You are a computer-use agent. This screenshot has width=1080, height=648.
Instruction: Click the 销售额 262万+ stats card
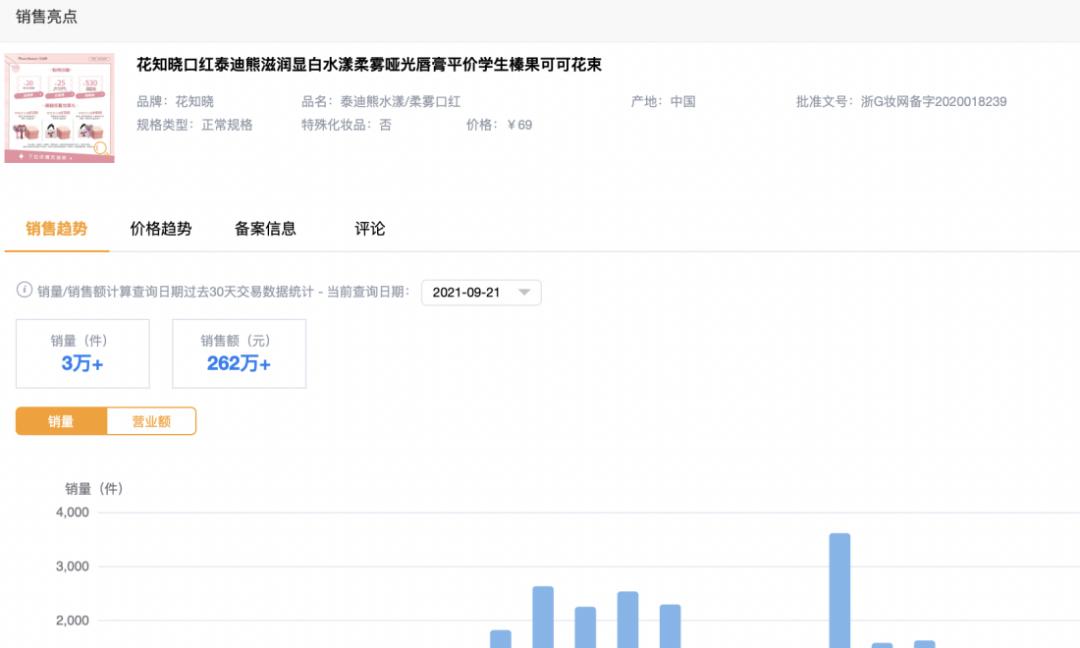[239, 352]
